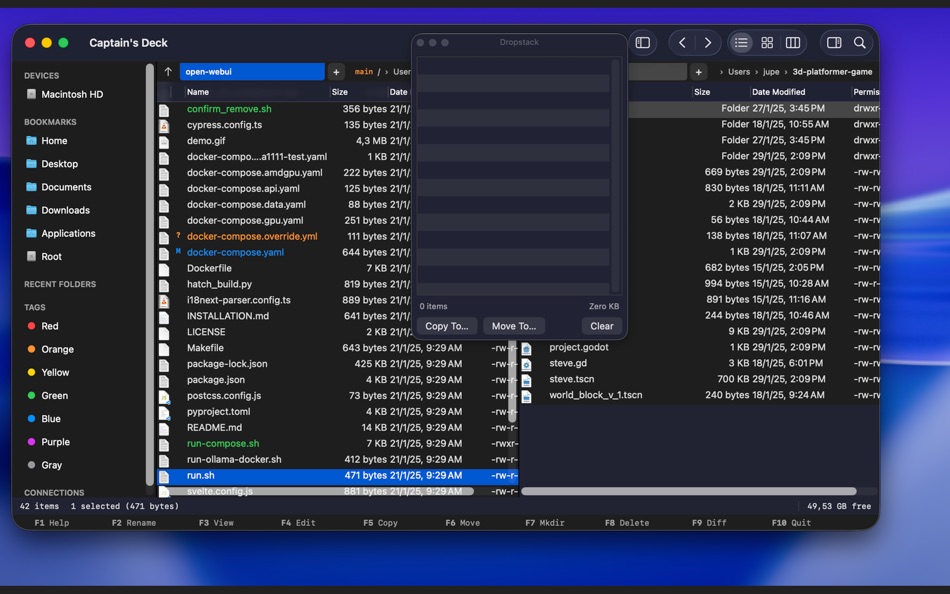Toggle the right inspector panel icon

click(x=834, y=43)
